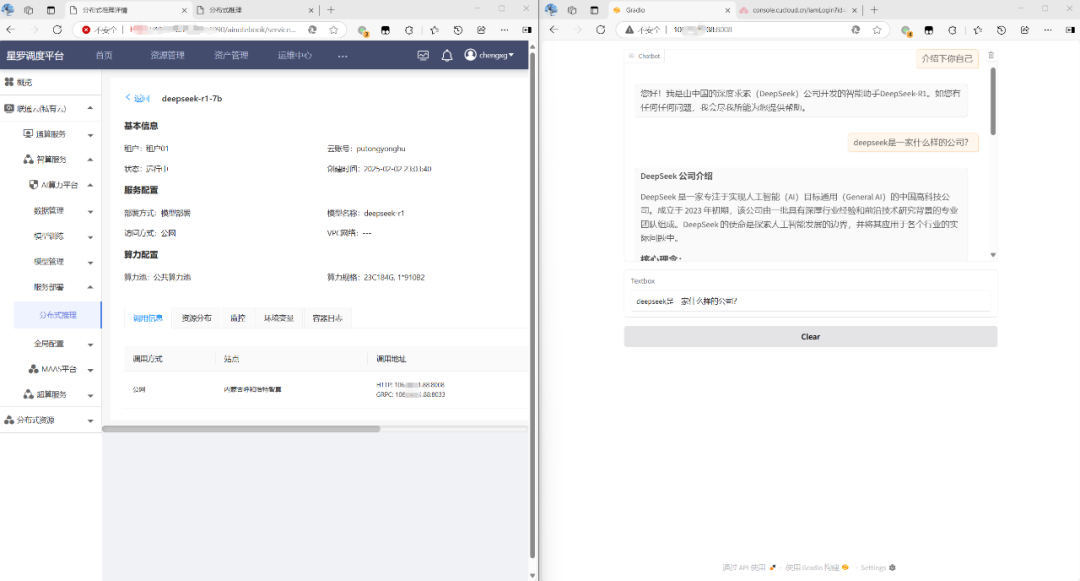The width and height of the screenshot is (1080, 581).
Task: Collapse the 智算服务 sidebar group
Action: click(51, 159)
